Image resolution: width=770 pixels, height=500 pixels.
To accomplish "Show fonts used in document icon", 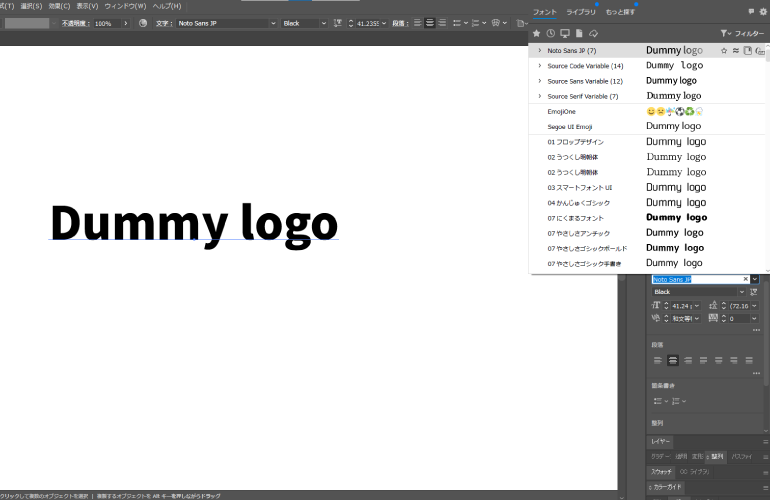I will coord(579,33).
